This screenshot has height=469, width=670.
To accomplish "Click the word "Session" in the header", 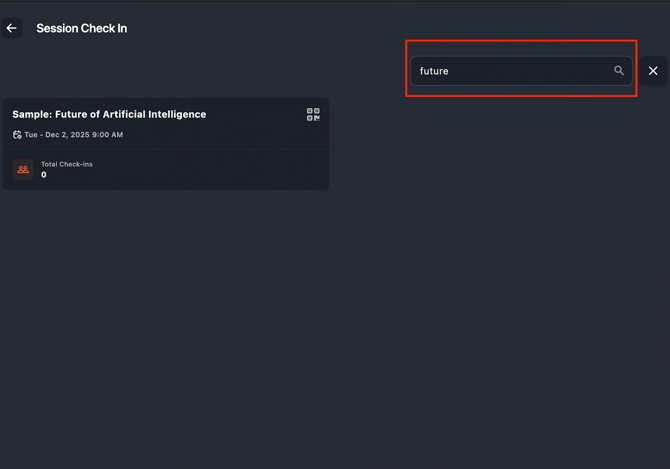I will (56, 28).
